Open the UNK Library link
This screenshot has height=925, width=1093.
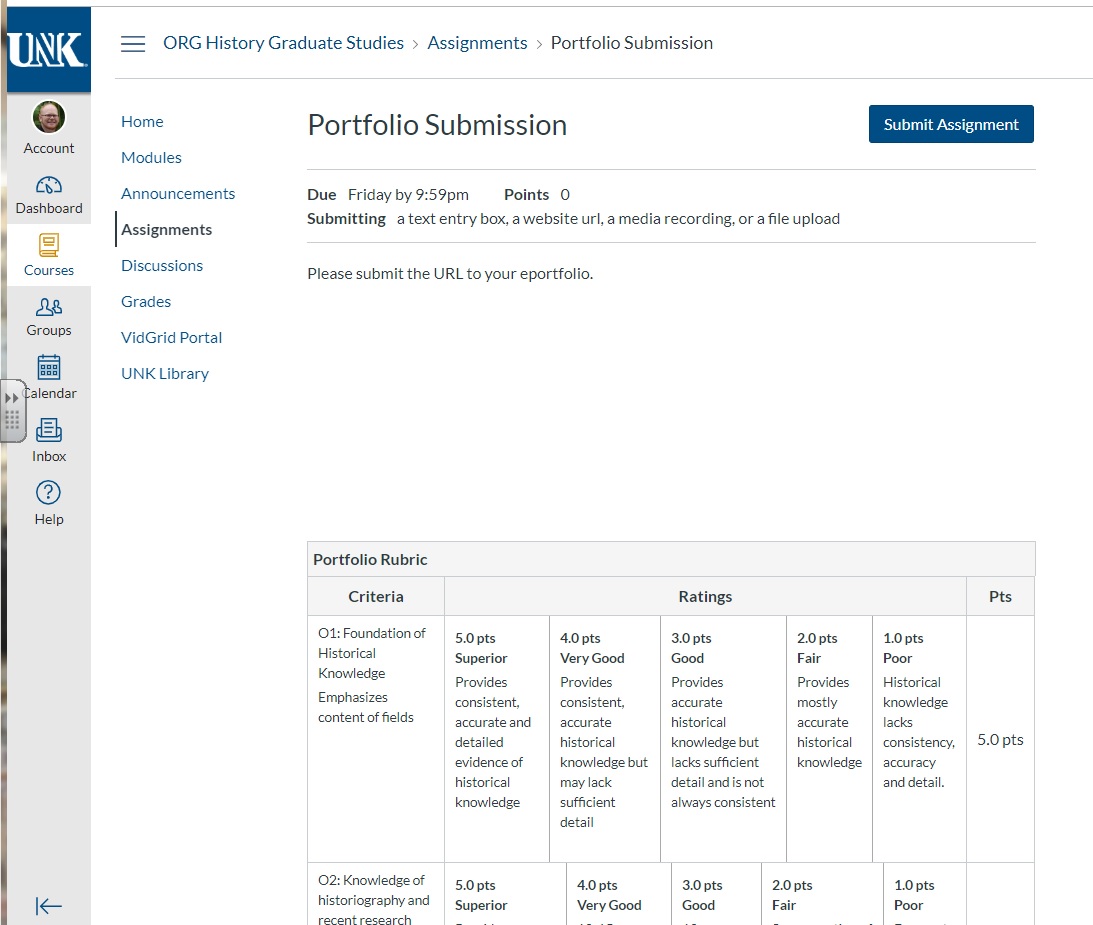pyautogui.click(x=165, y=373)
